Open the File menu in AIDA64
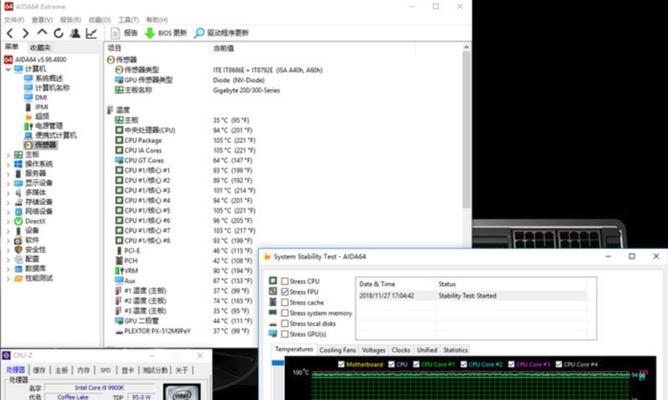 14,20
